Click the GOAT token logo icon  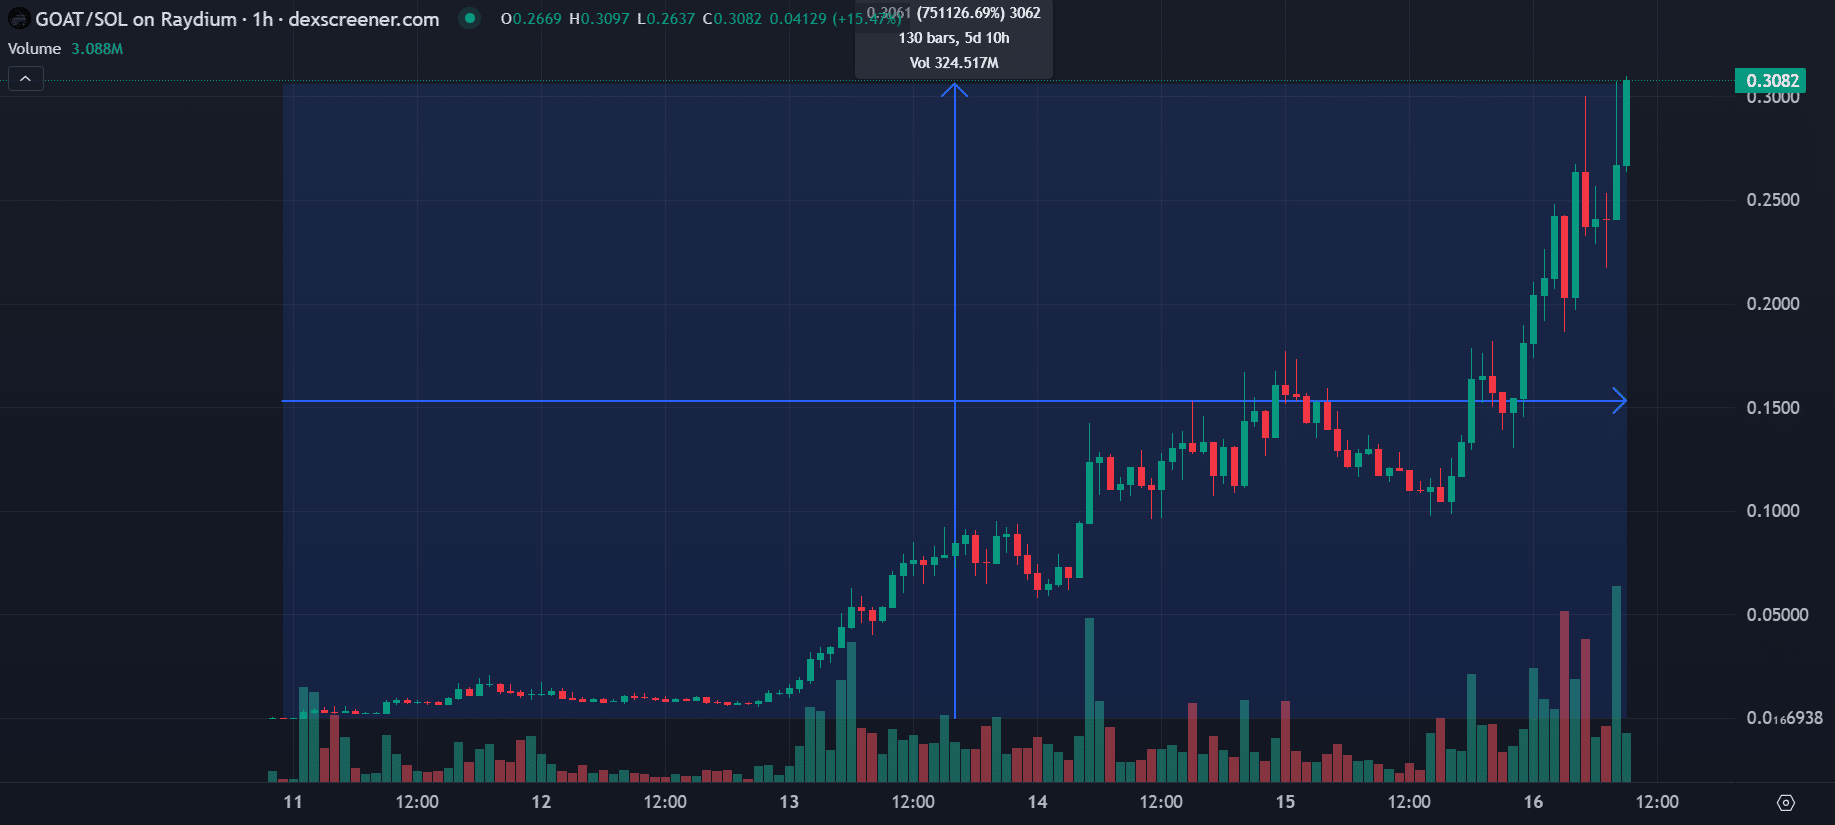click(x=18, y=18)
